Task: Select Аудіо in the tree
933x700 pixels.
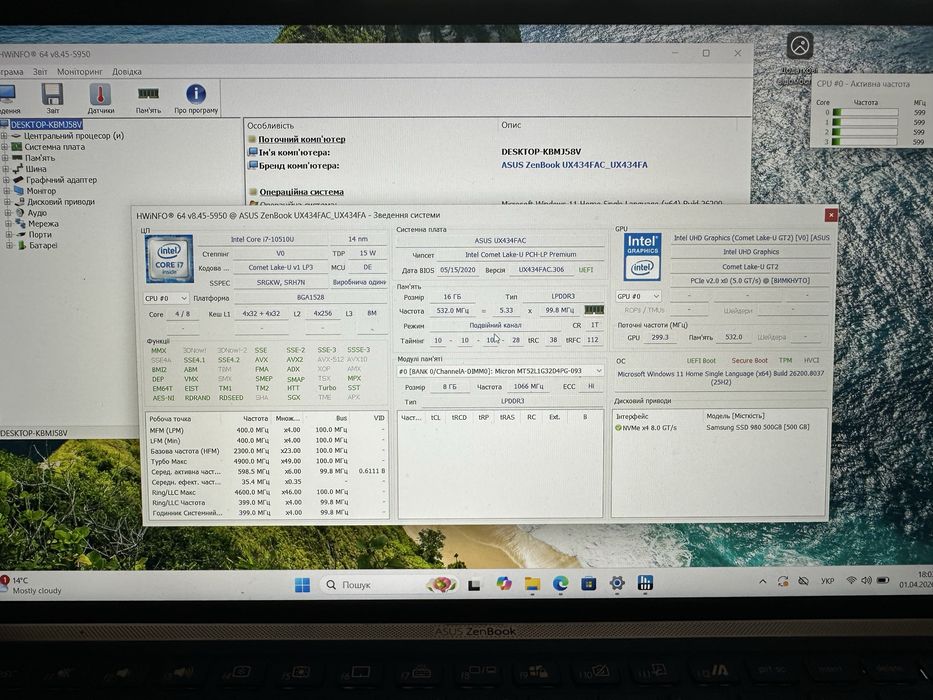Action: [37, 212]
